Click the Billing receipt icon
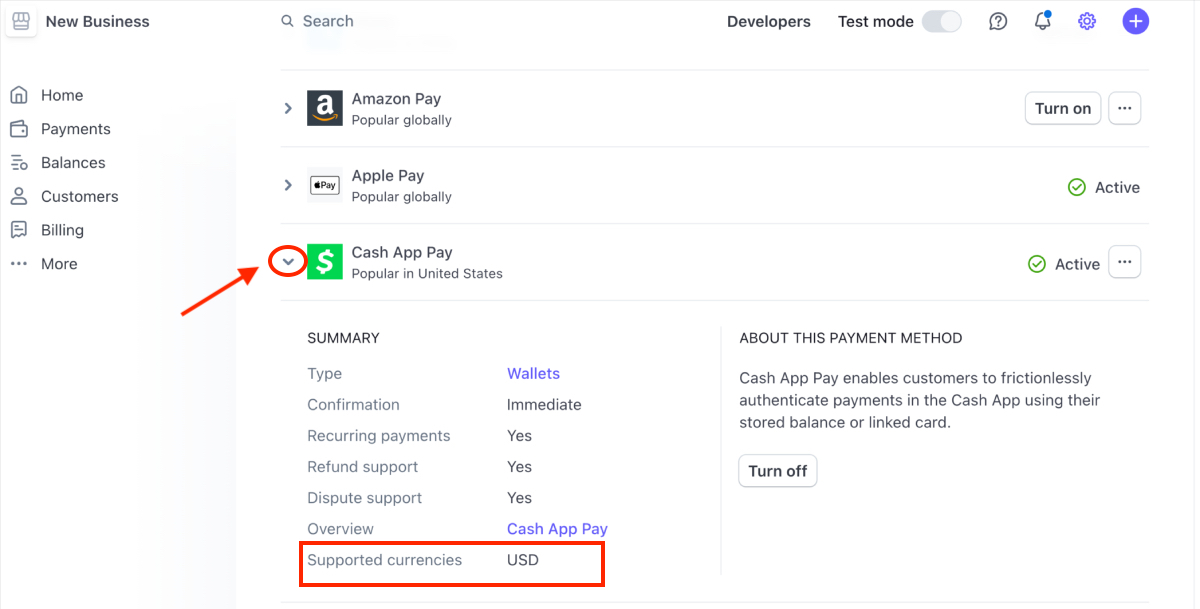This screenshot has width=1200, height=609. click(x=19, y=230)
